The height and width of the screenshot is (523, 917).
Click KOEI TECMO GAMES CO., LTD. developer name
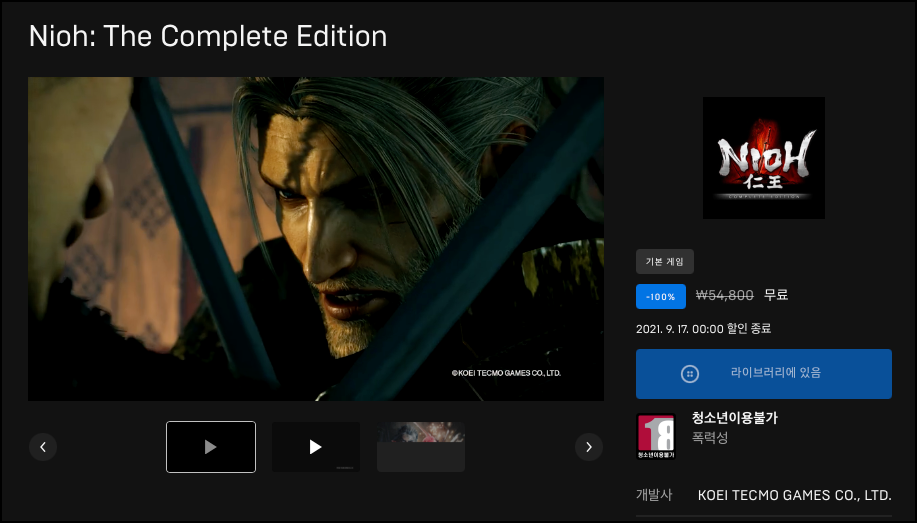(795, 496)
